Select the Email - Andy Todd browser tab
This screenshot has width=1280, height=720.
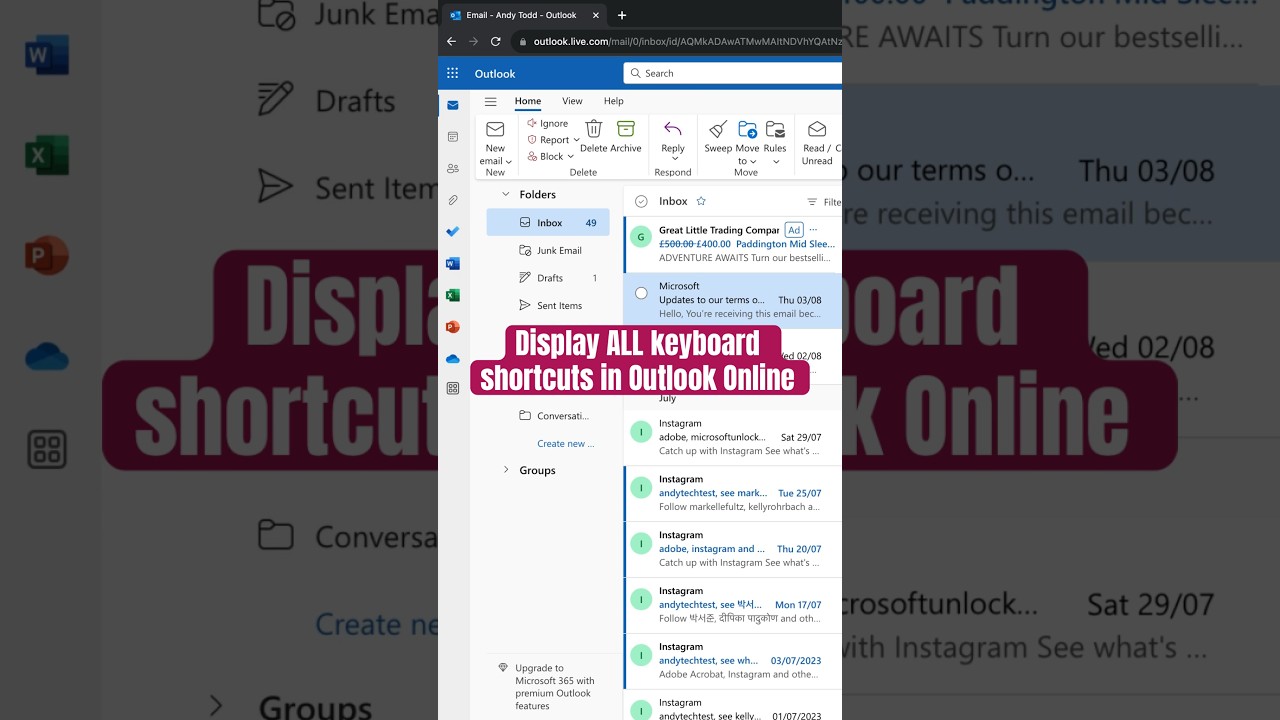coord(525,15)
